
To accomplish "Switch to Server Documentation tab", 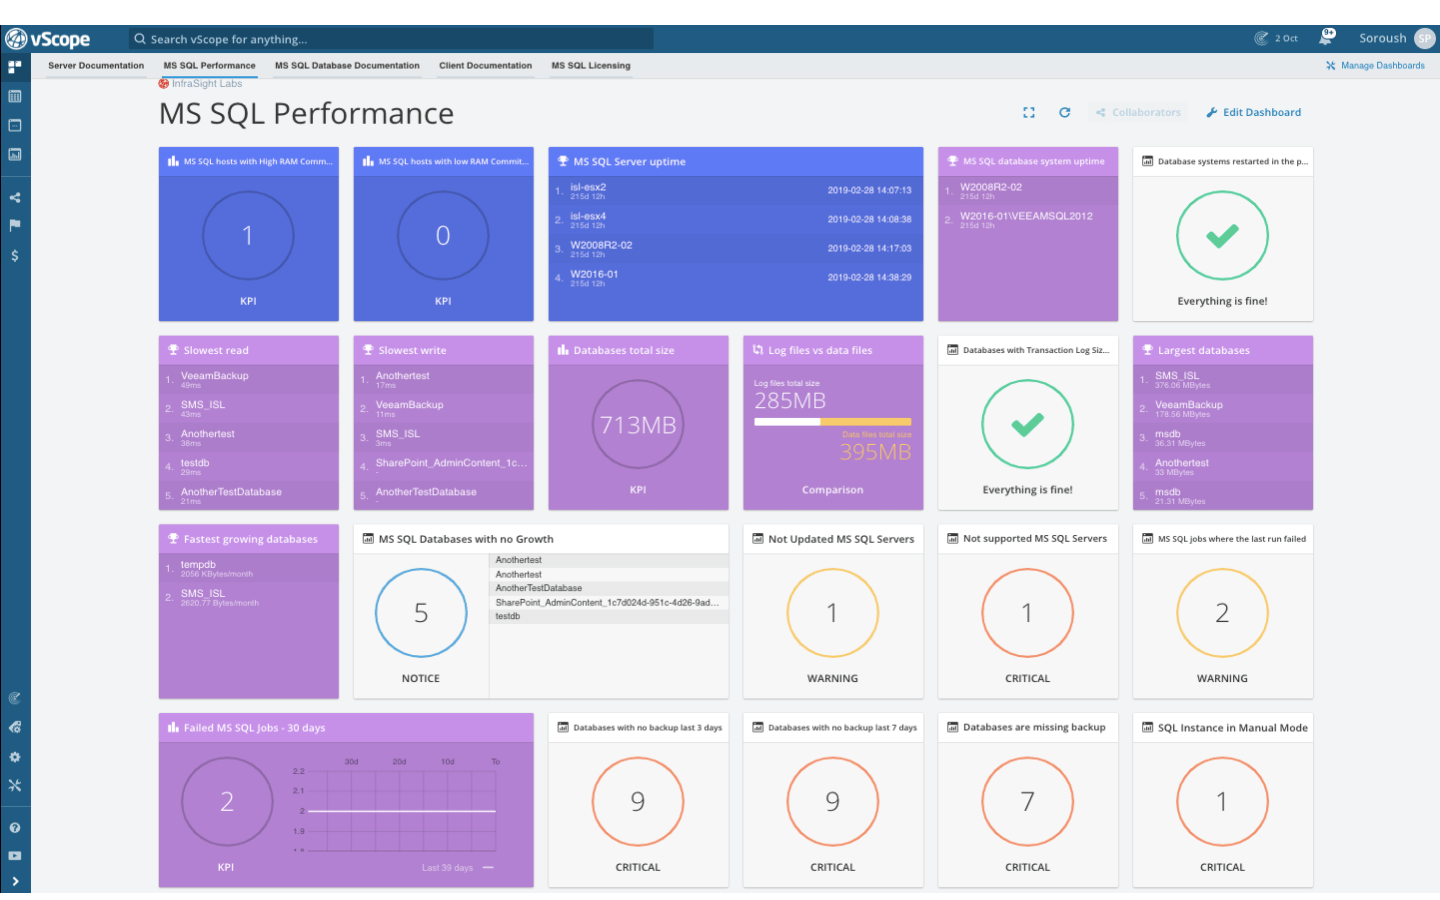I will click(96, 66).
